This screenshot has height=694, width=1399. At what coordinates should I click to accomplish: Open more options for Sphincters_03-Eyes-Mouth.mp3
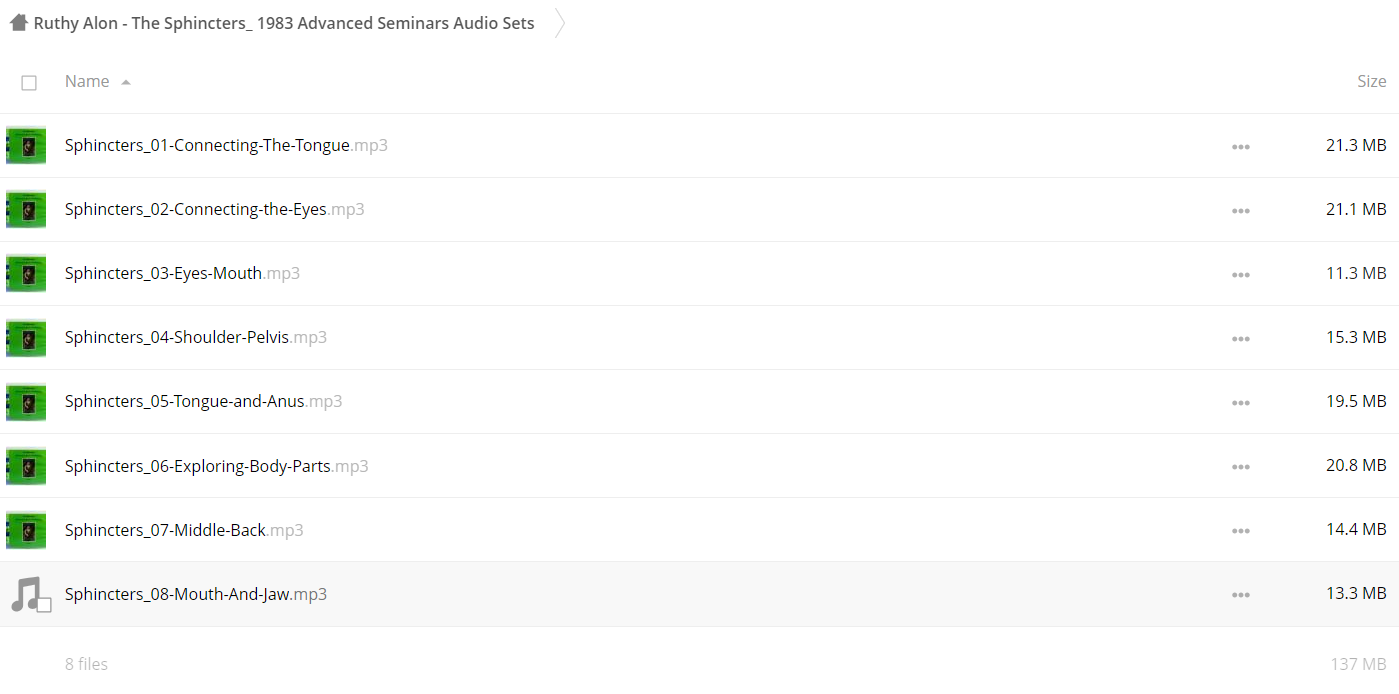(x=1241, y=275)
